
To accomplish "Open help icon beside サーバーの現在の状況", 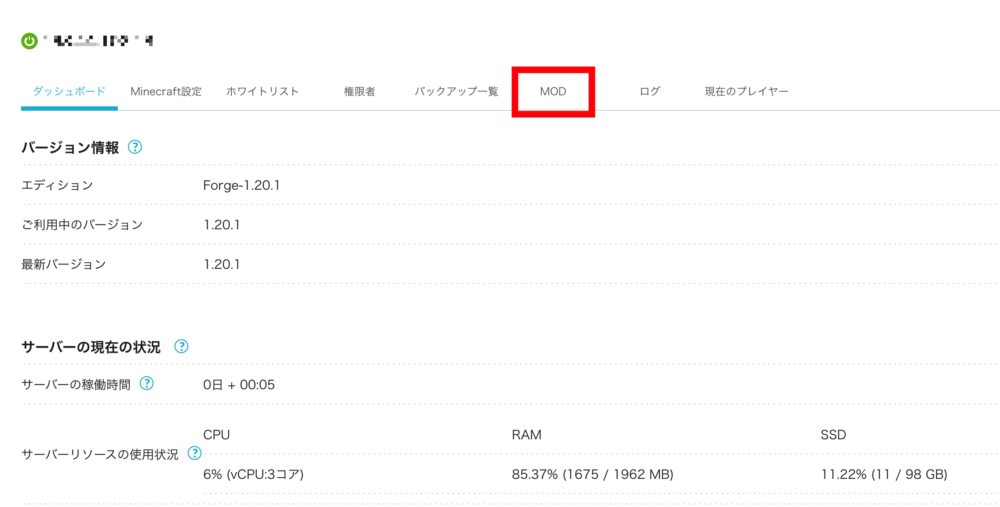I will tap(181, 346).
